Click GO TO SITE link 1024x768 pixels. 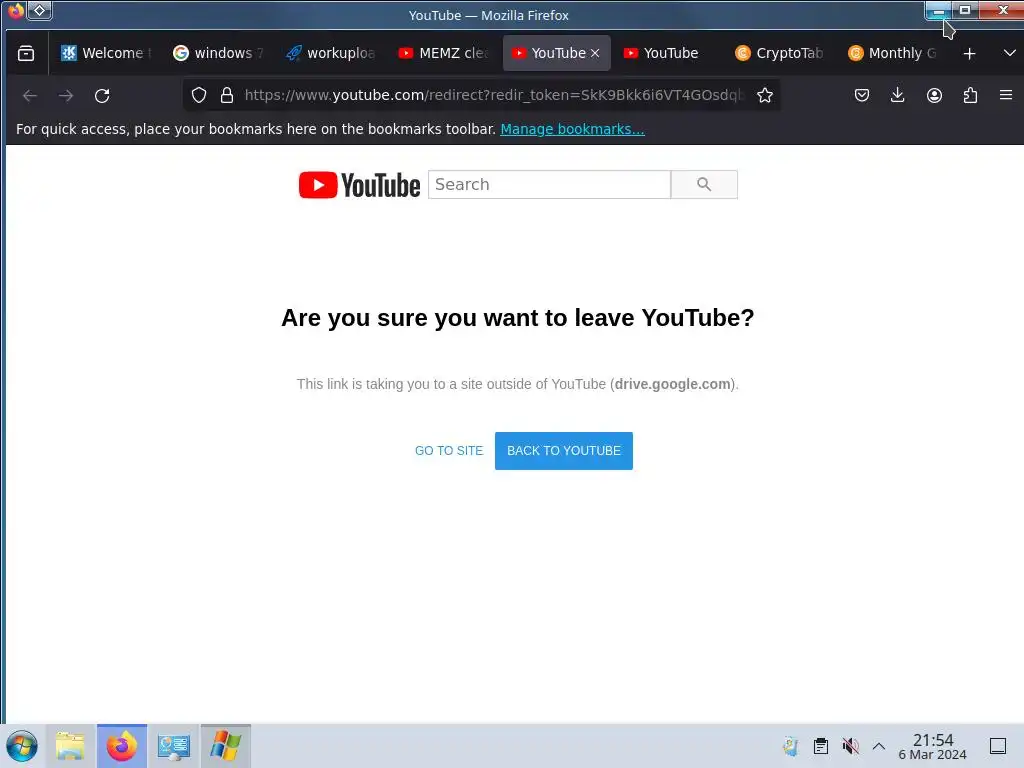(449, 451)
